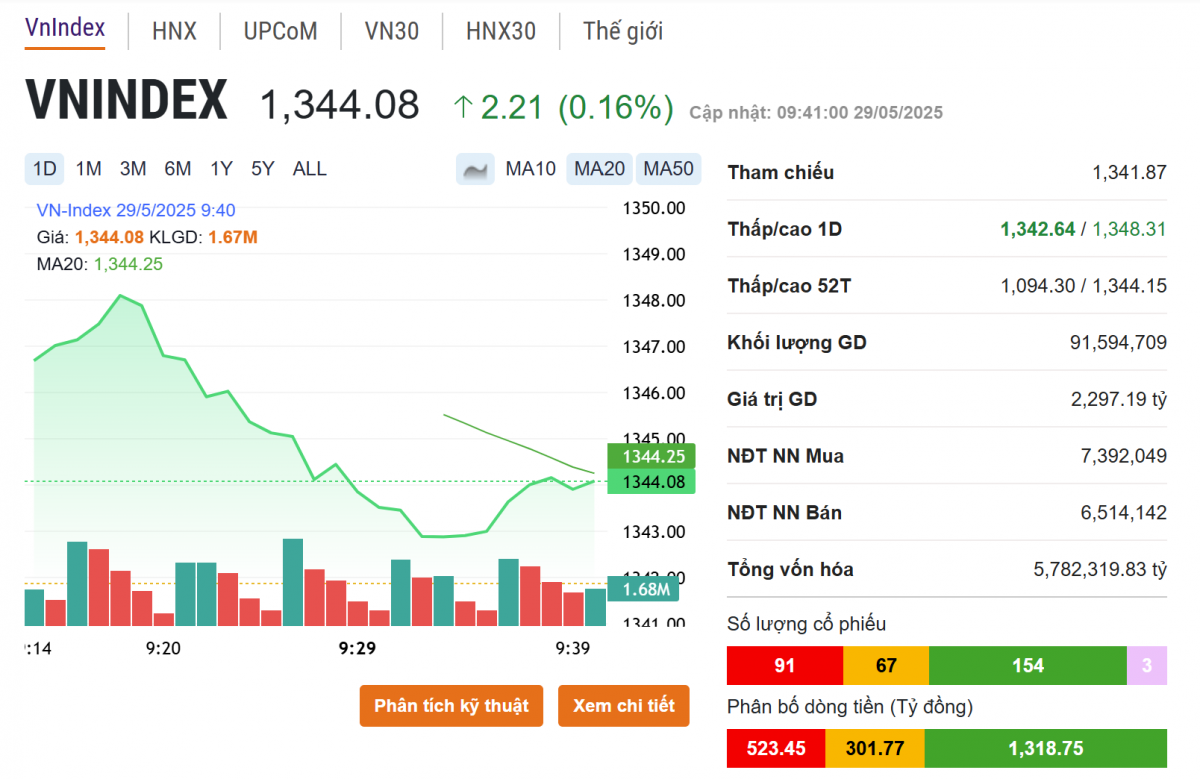
Task: Click the yellow unchanged stocks segment 67
Action: [886, 666]
